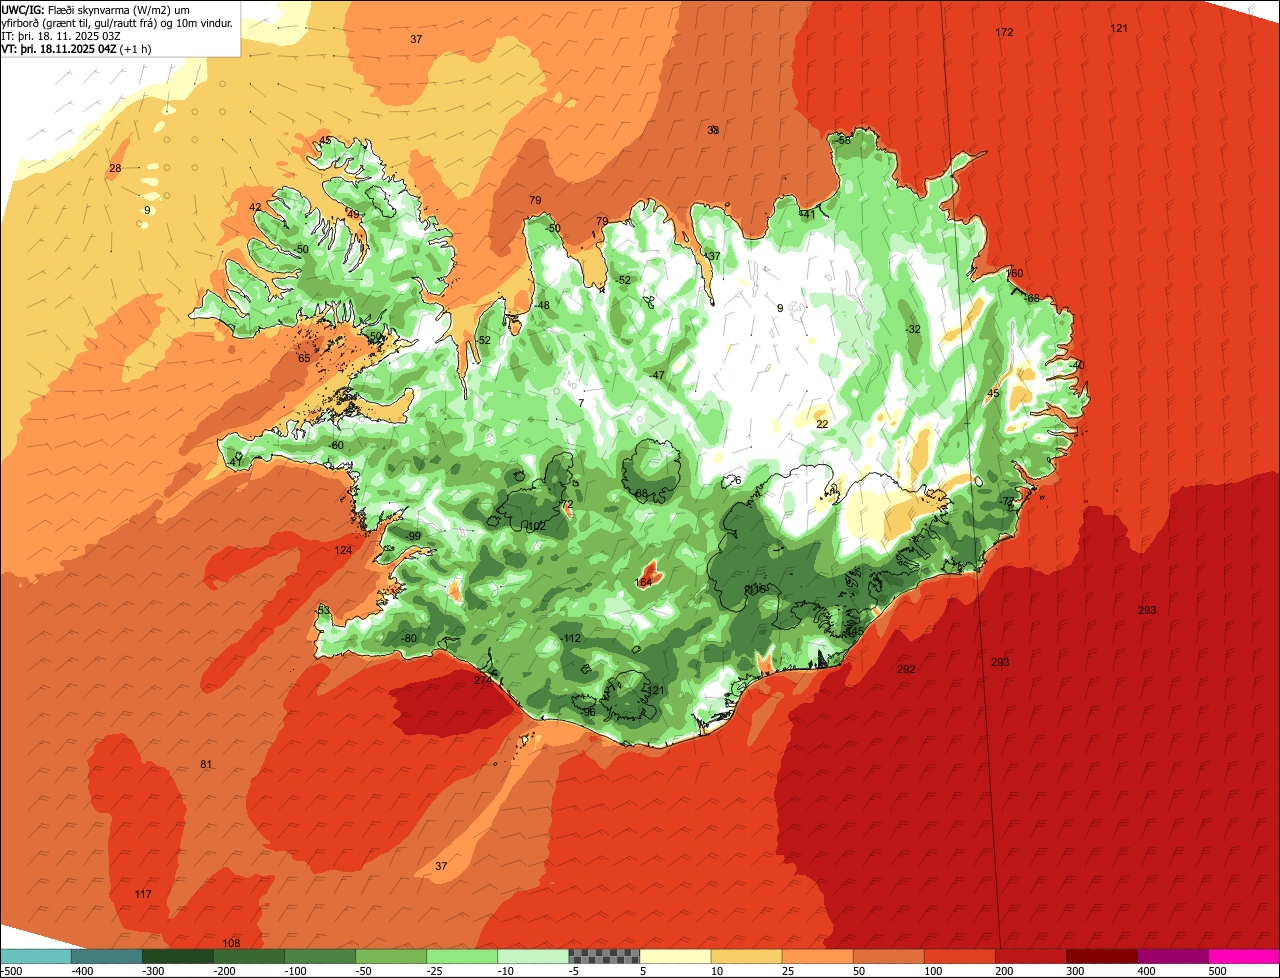This screenshot has height=978, width=1280.
Task: Click the value 164 on the red patch
Action: point(644,582)
